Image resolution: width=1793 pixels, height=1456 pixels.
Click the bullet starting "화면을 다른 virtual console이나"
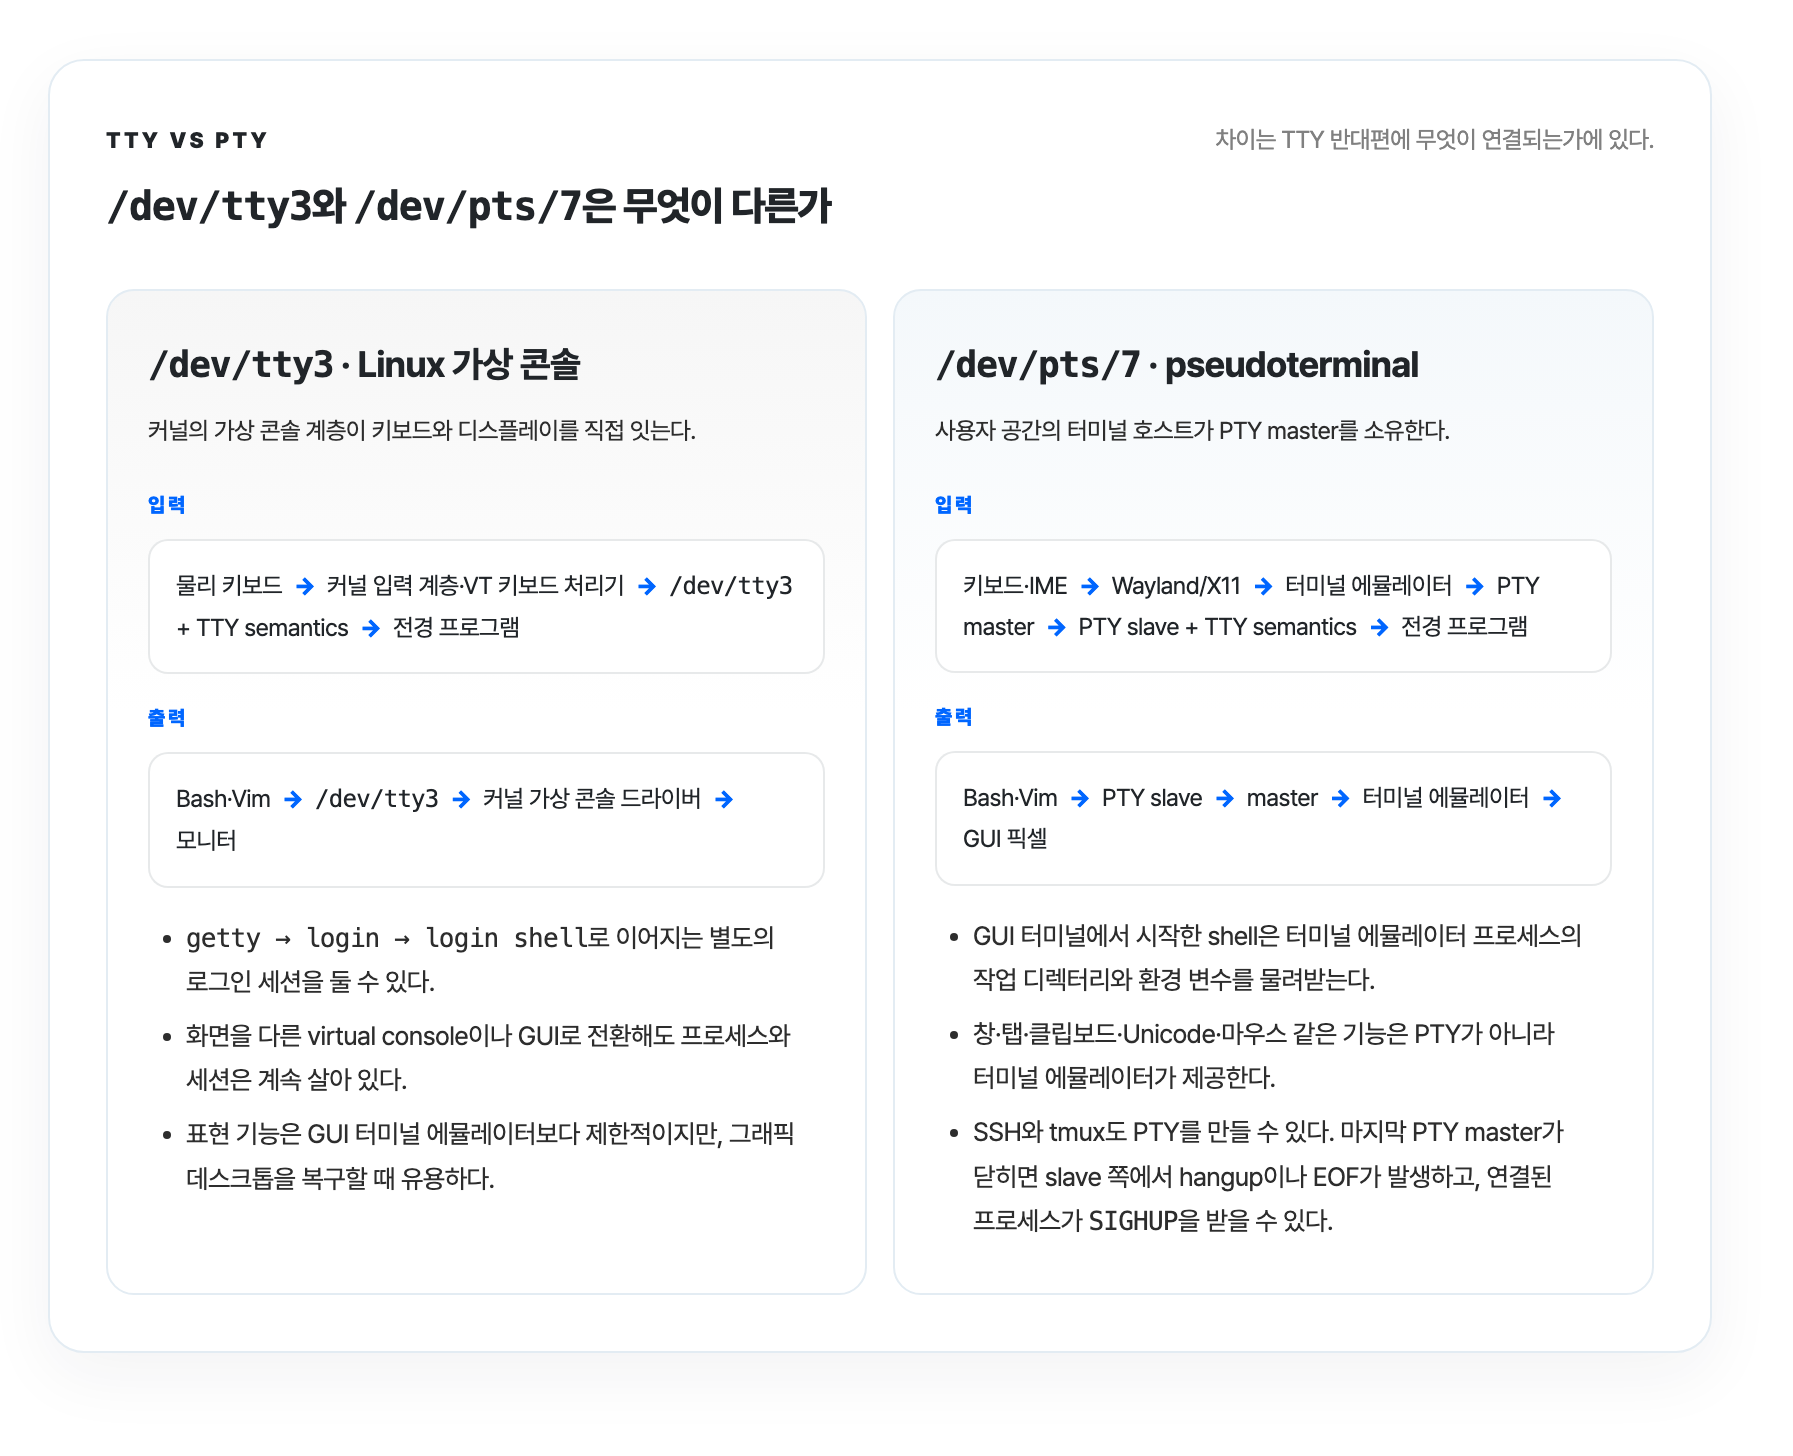tap(488, 1057)
